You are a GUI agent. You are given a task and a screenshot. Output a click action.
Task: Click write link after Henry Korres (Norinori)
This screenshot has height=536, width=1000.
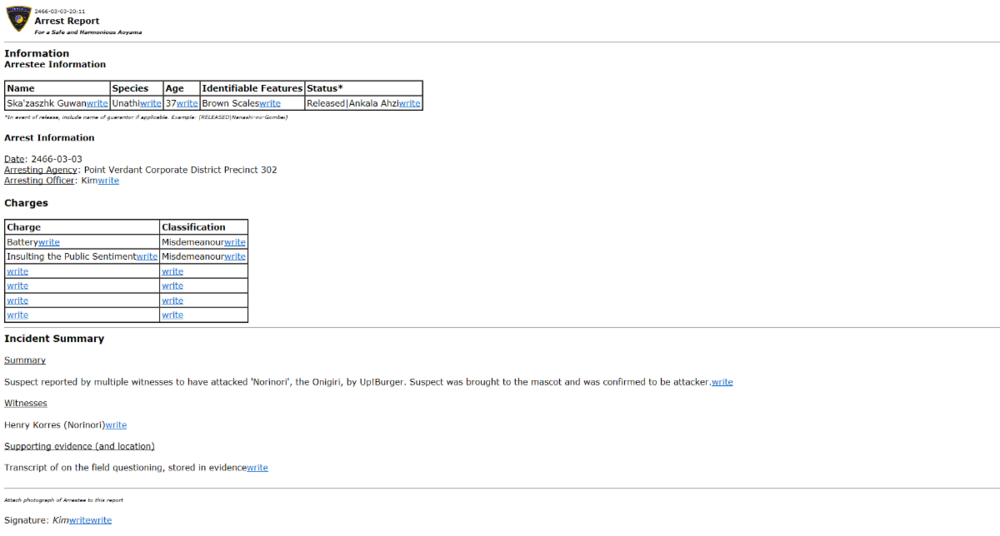click(116, 425)
